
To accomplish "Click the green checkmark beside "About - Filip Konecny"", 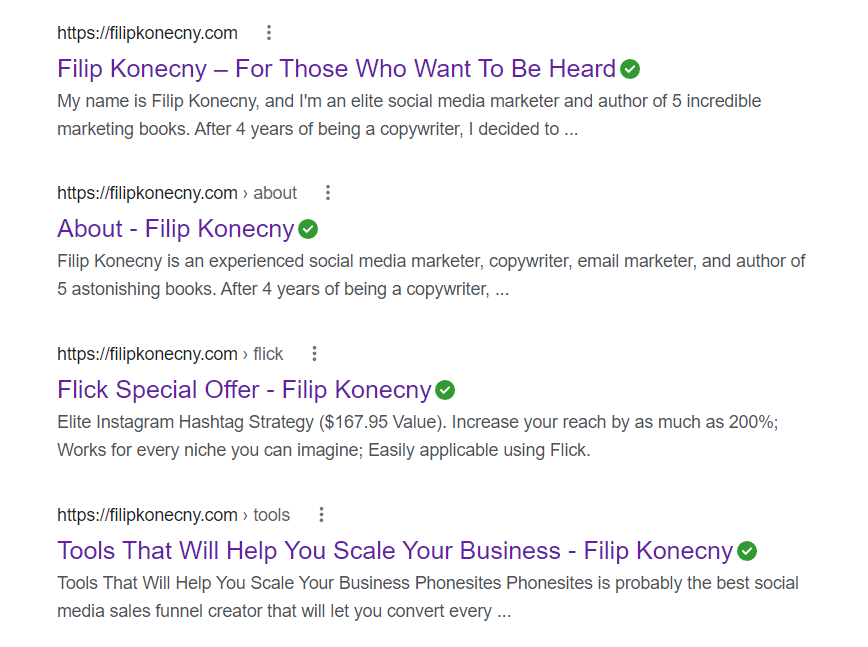I will point(307,229).
